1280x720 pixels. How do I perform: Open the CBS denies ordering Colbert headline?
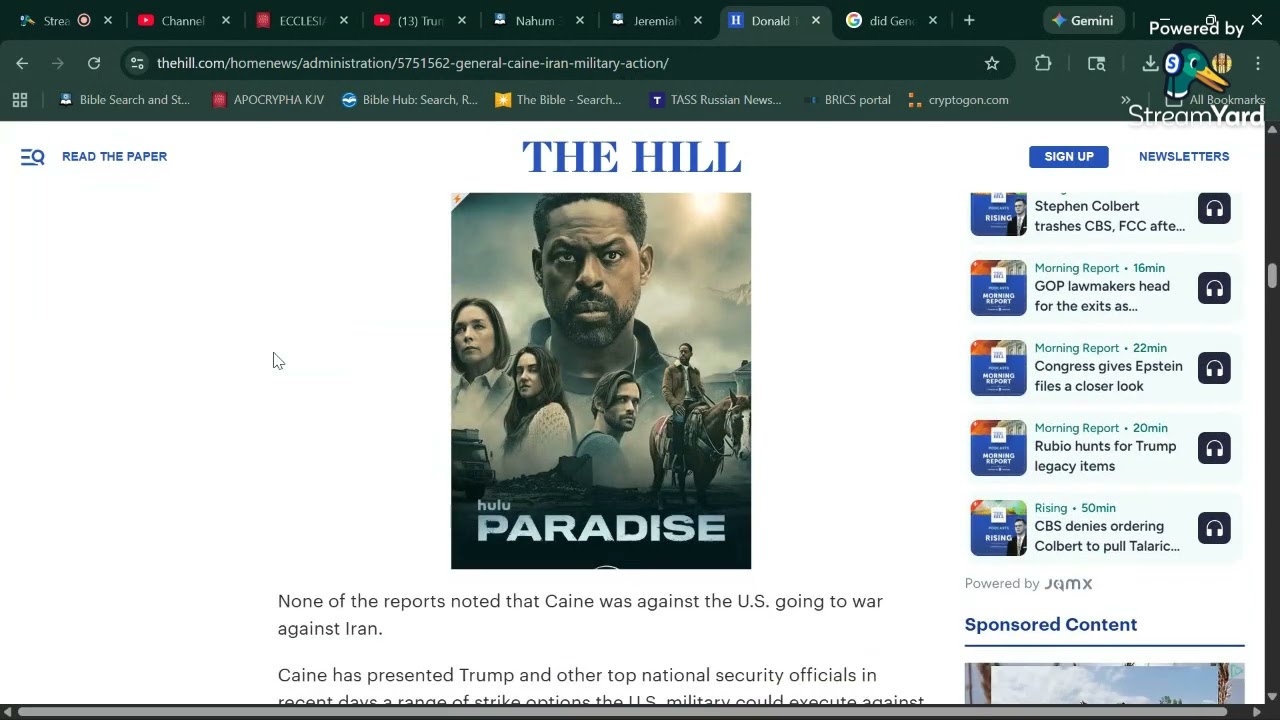point(1107,536)
